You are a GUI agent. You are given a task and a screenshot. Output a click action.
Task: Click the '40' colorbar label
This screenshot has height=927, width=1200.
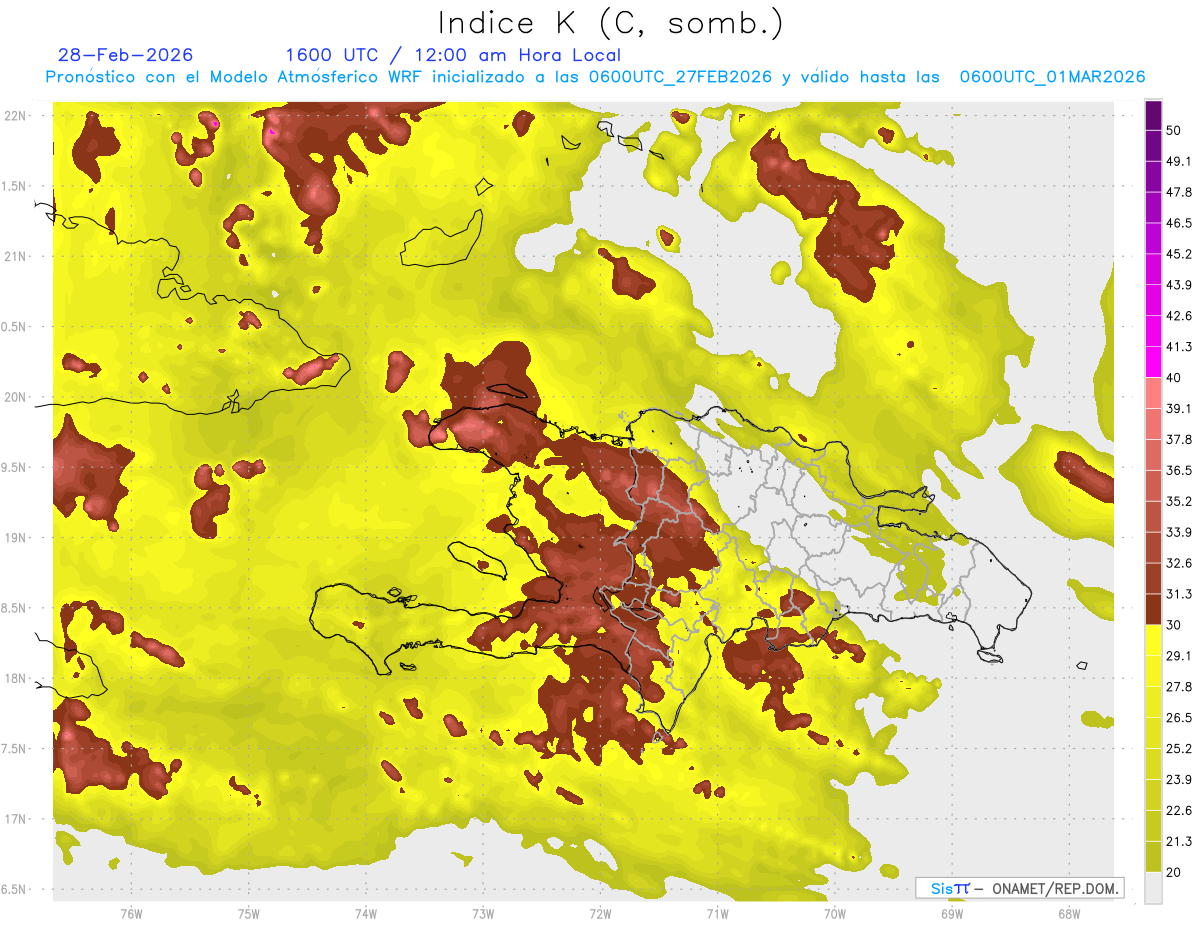[x=1175, y=378]
